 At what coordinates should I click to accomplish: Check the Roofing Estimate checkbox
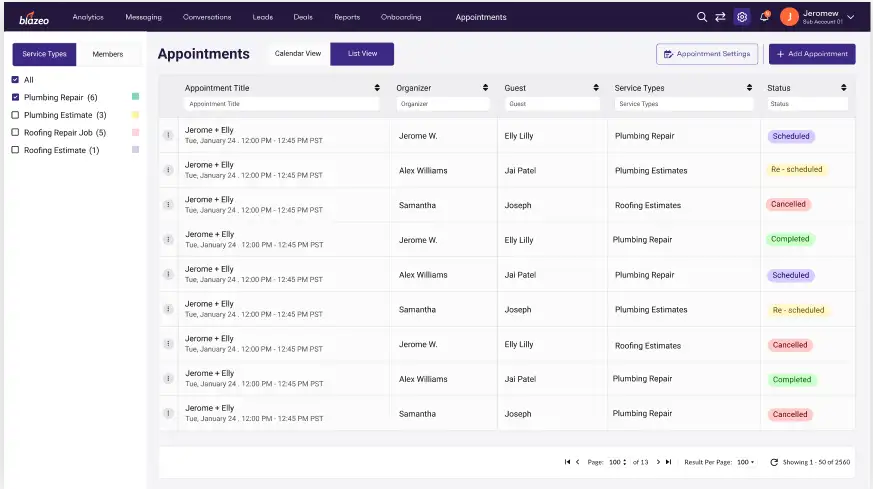[x=15, y=150]
